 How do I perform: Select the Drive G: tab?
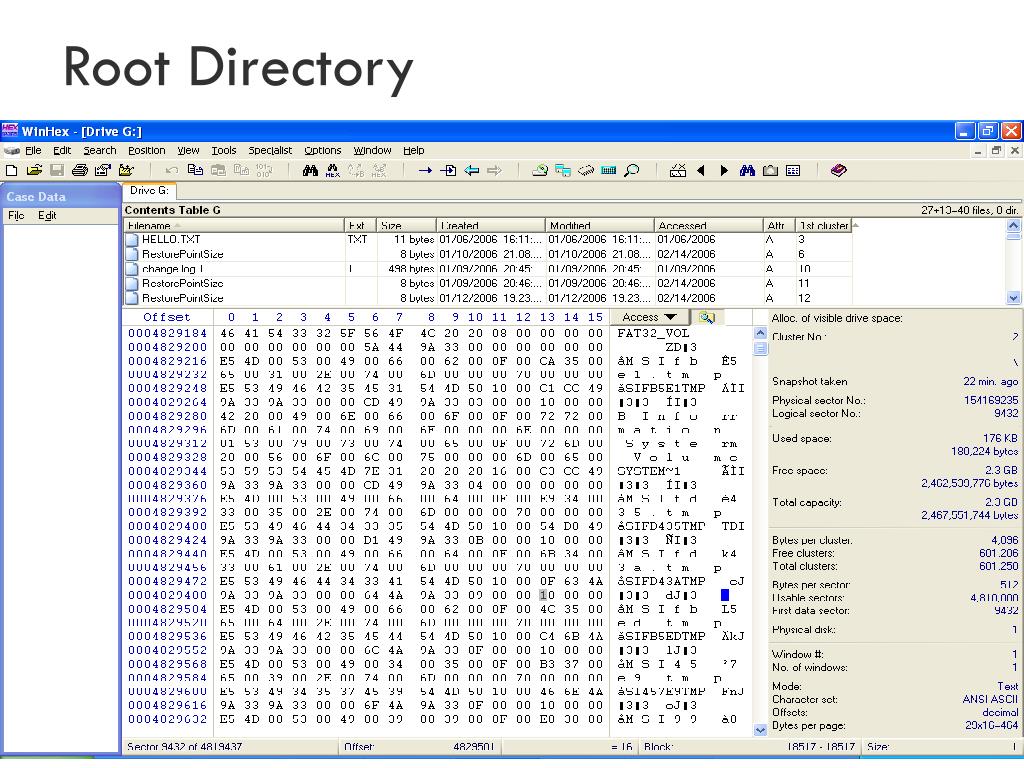[x=149, y=191]
